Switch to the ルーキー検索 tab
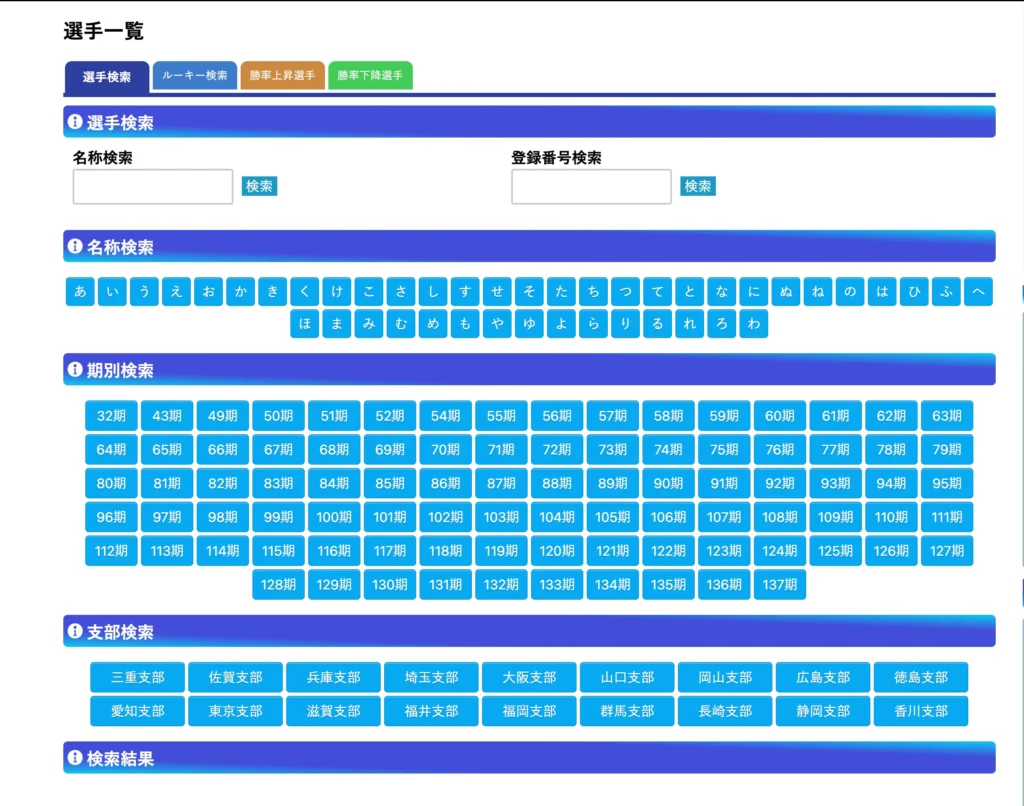This screenshot has width=1024, height=806. pyautogui.click(x=195, y=76)
